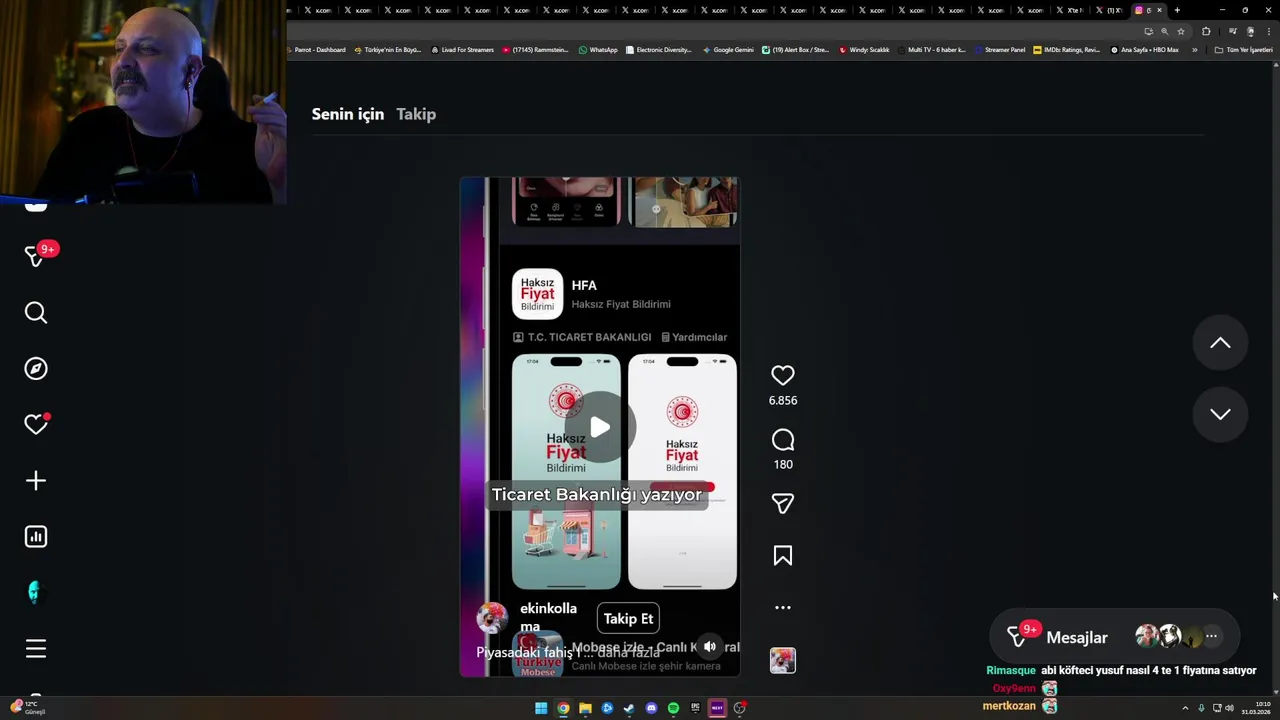Screen dimensions: 1280x720
Task: Follow the author with Takip Et button
Action: click(628, 618)
